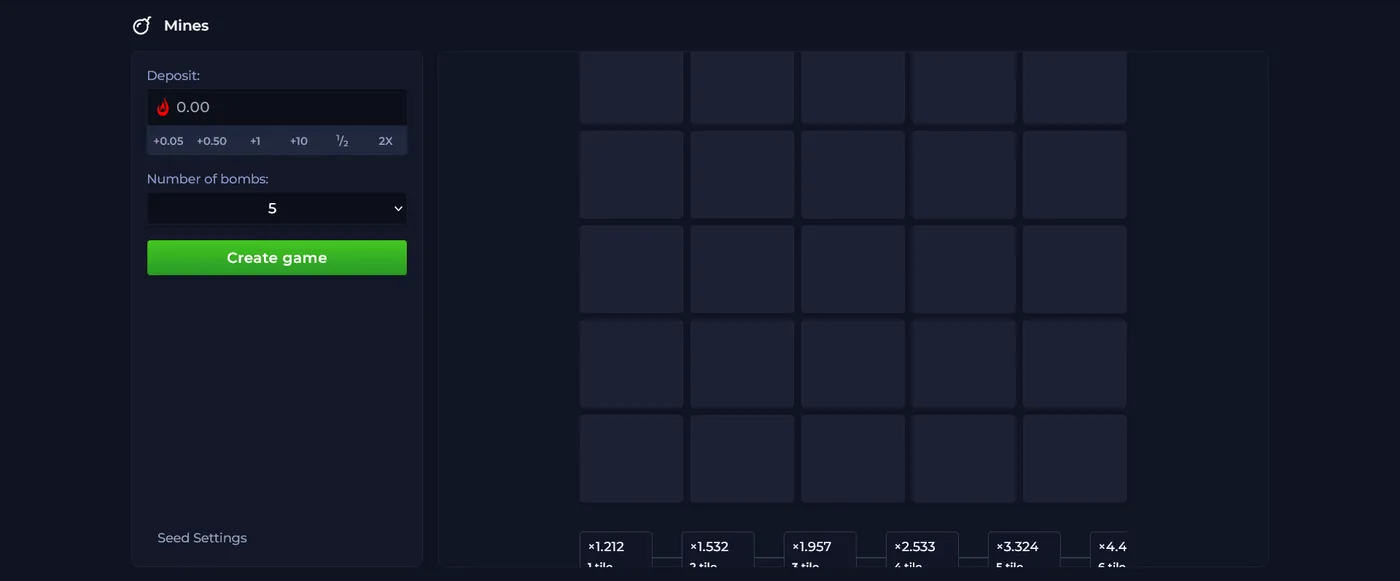Open the Number of bombs dropdown
This screenshot has width=1400, height=581.
(277, 209)
